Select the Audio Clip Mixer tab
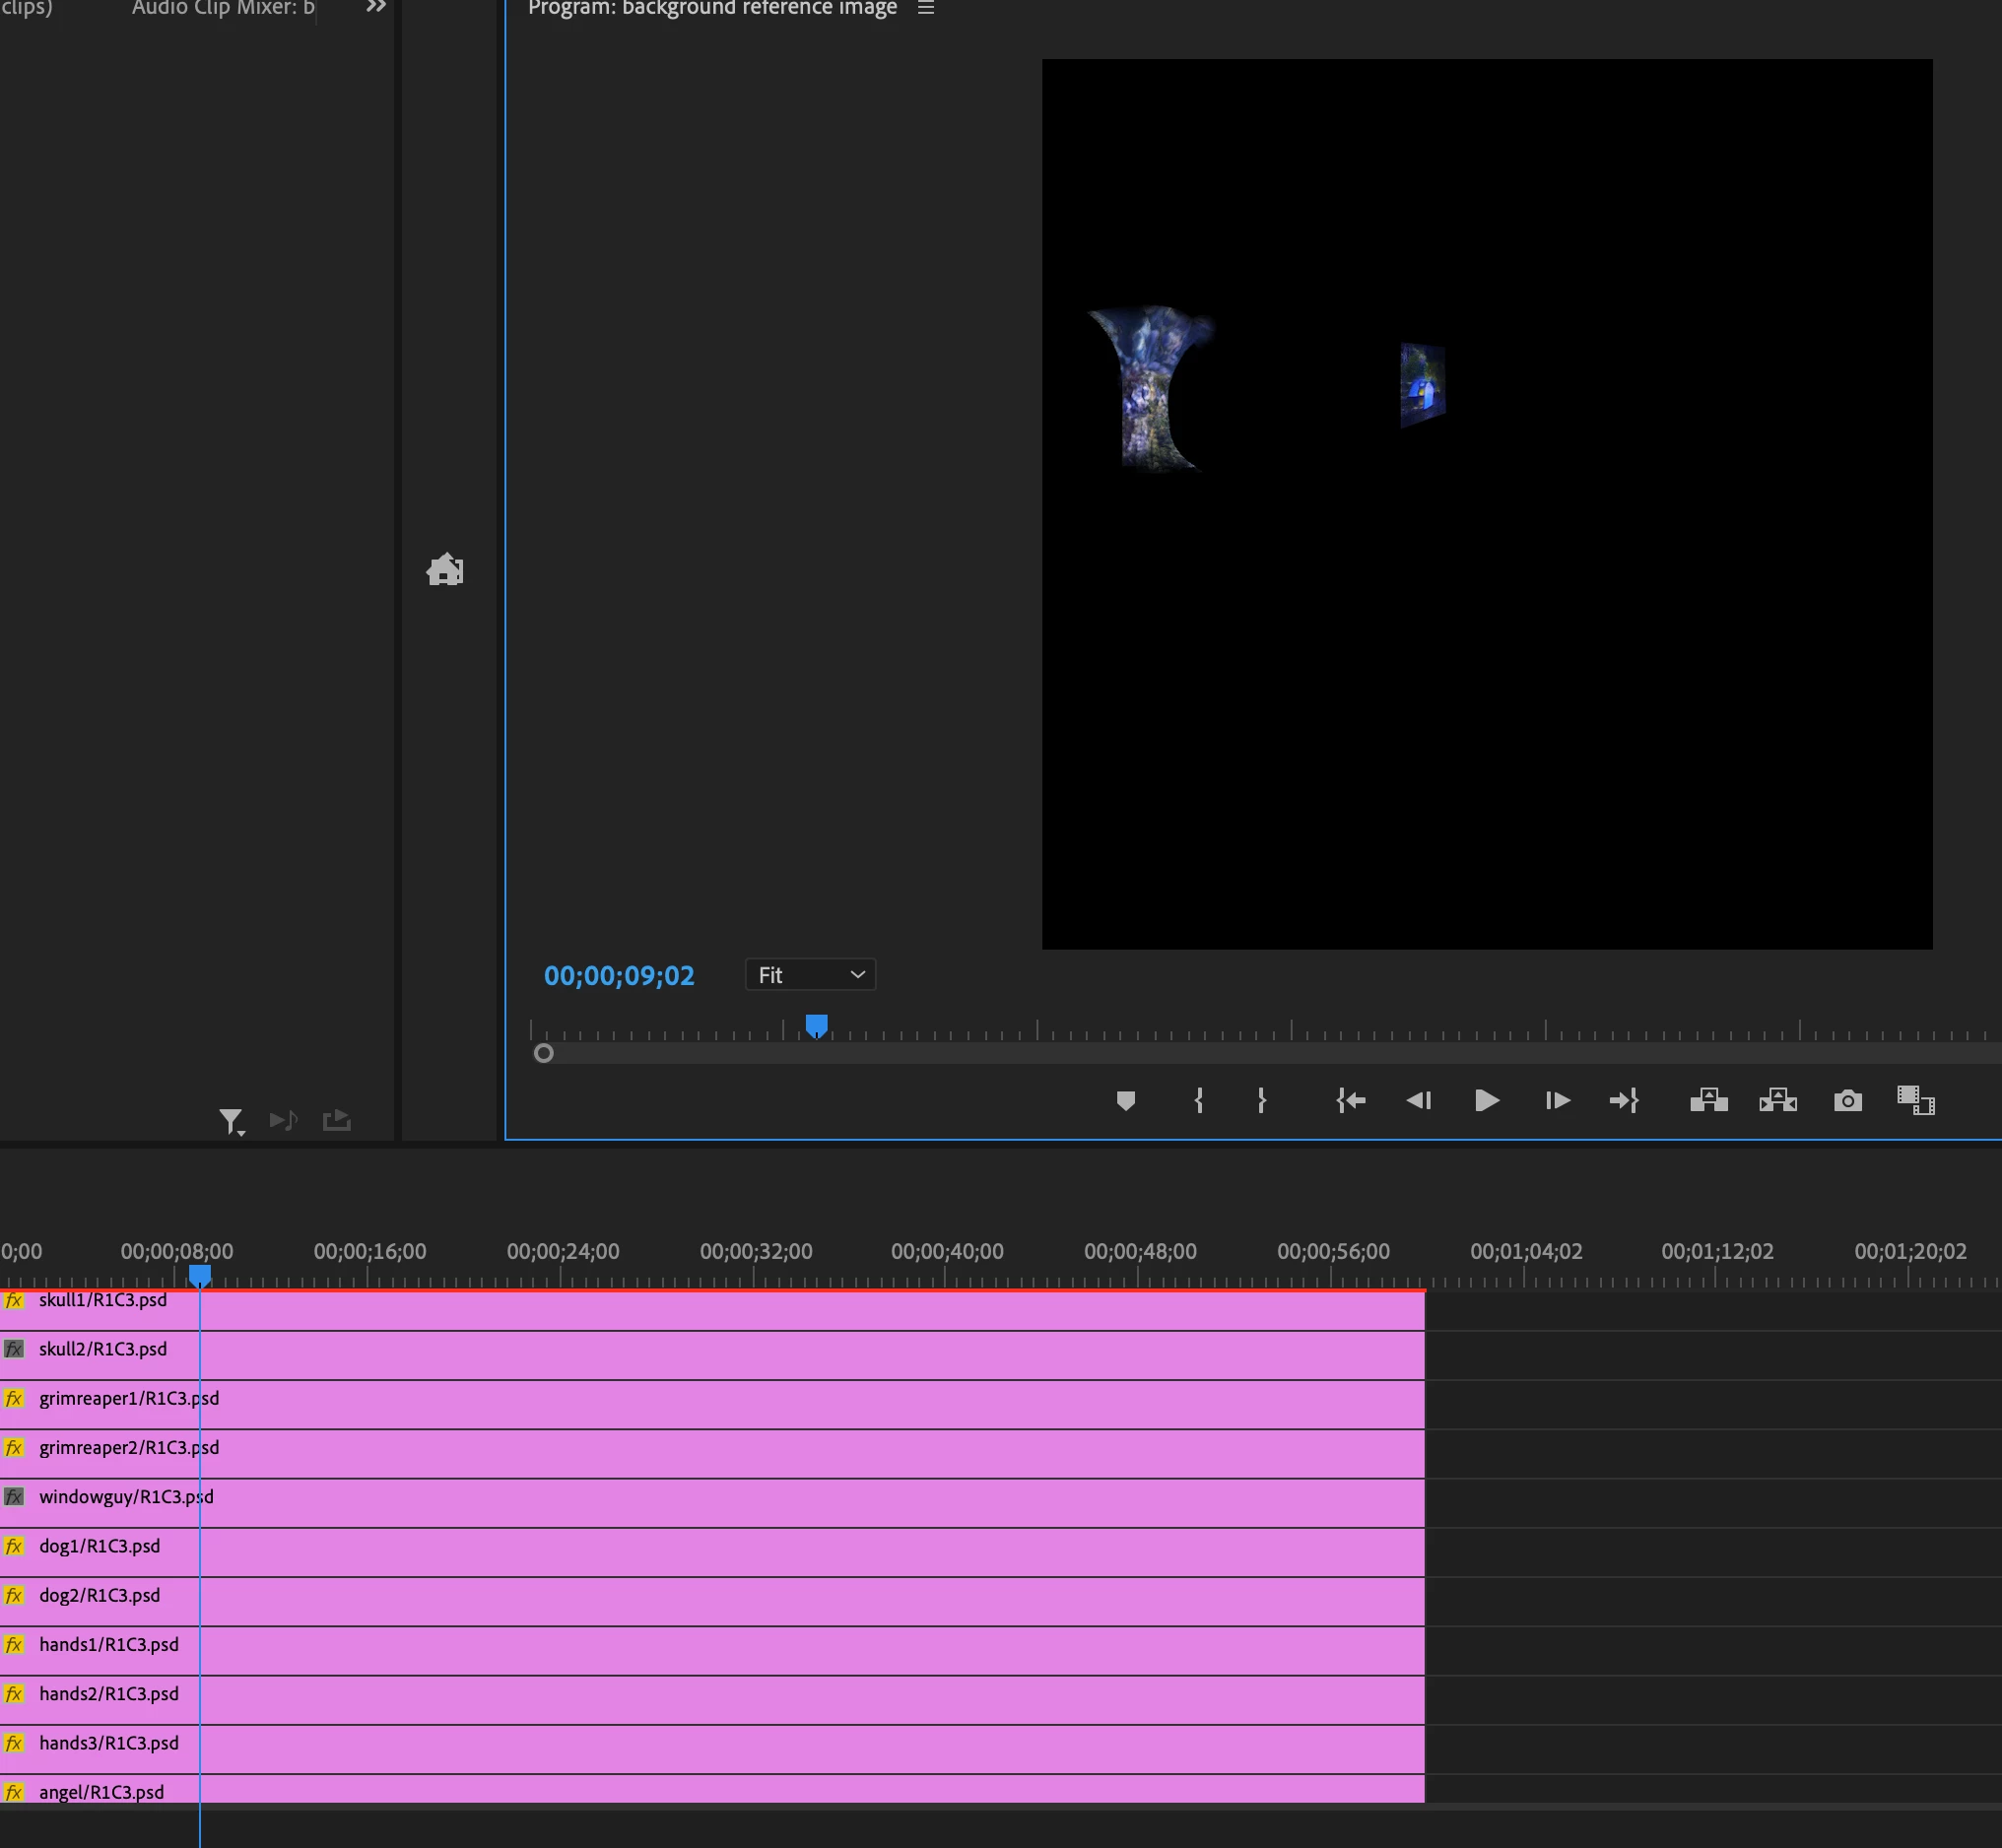This screenshot has width=2002, height=1848. [x=222, y=8]
